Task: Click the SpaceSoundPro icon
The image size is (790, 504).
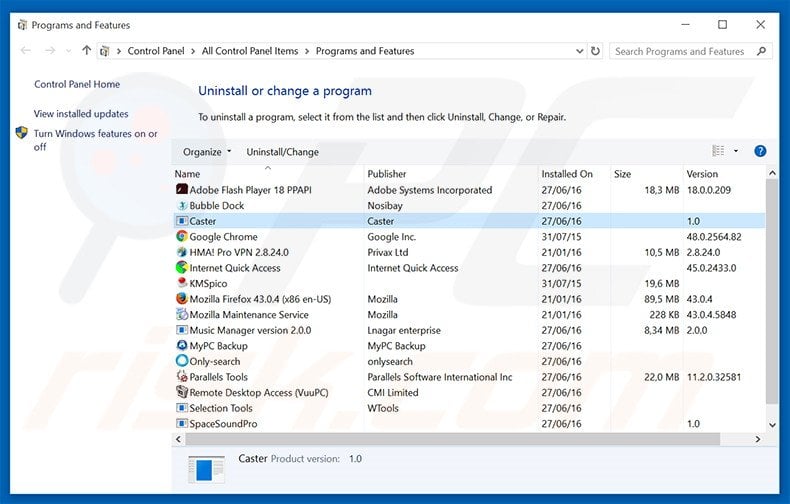Action: 181,423
